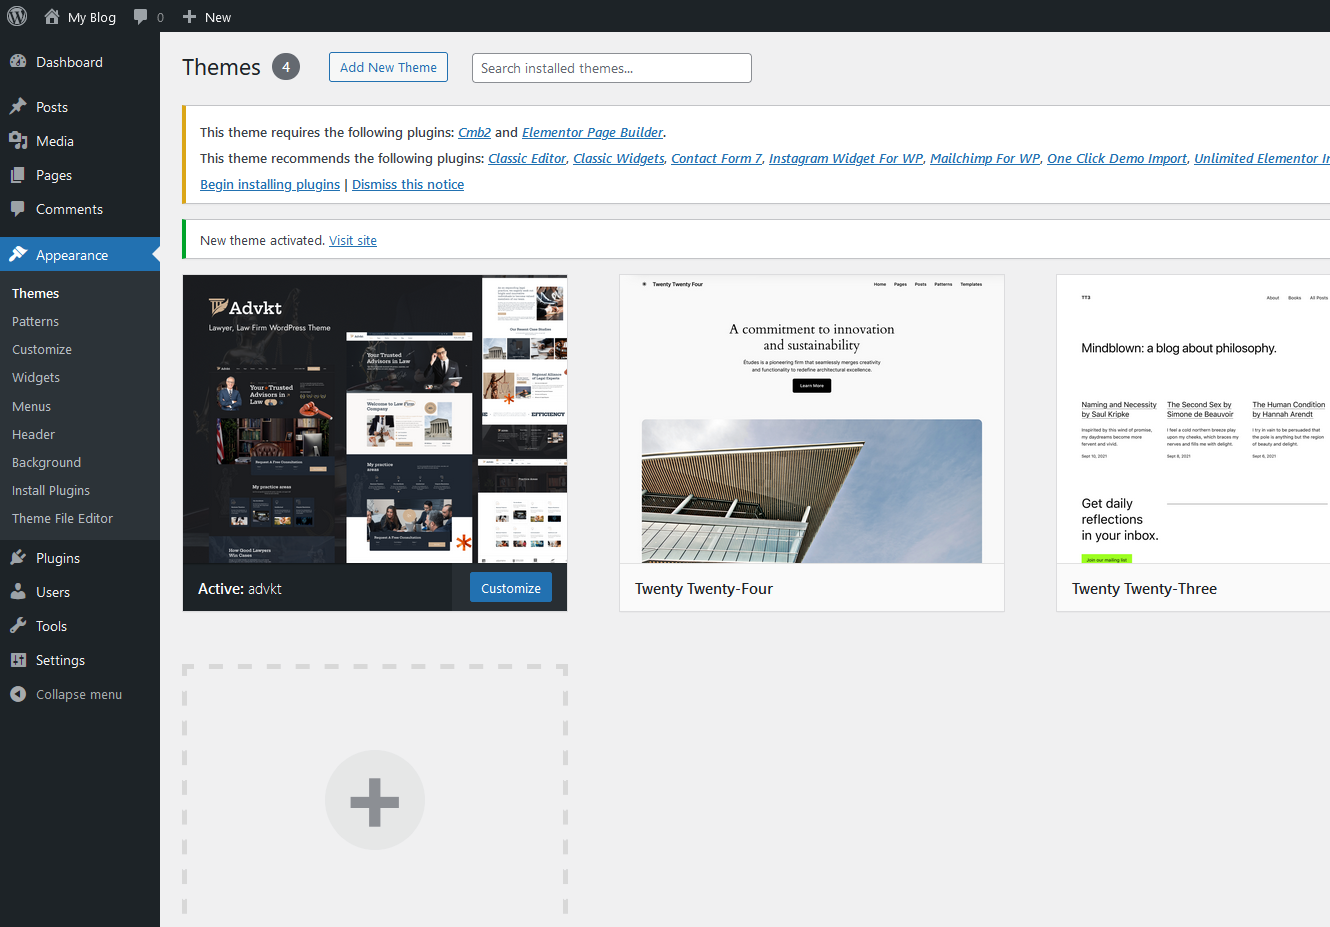1330x927 pixels.
Task: Click the Add New Theme button
Action: [388, 67]
